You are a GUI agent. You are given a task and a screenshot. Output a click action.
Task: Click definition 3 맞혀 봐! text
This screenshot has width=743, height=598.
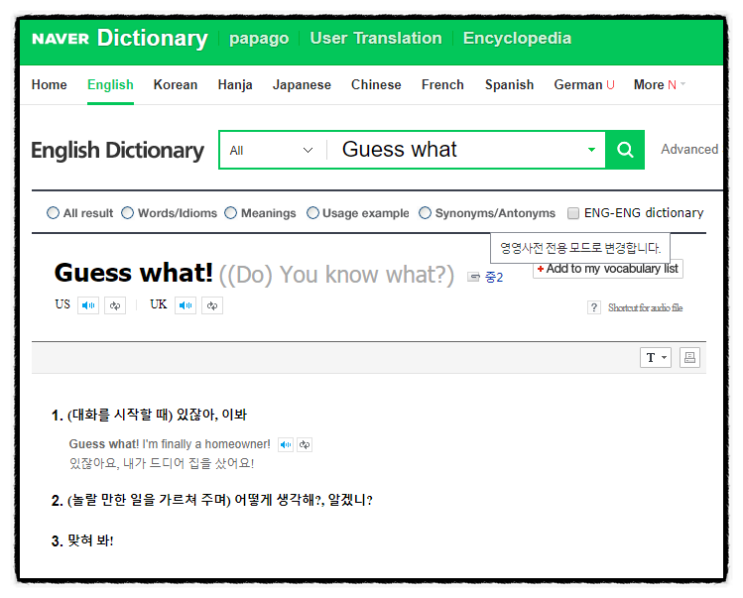tap(91, 541)
